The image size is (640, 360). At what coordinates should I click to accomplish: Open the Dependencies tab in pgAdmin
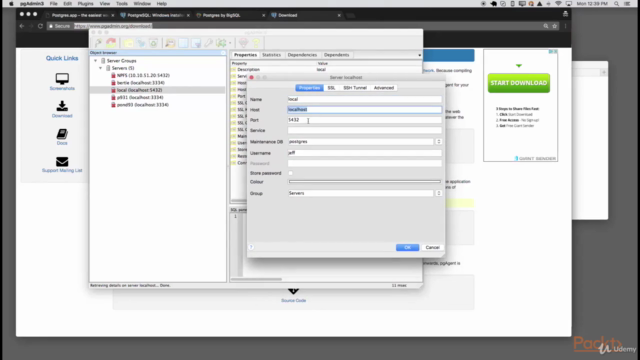pos(302,55)
